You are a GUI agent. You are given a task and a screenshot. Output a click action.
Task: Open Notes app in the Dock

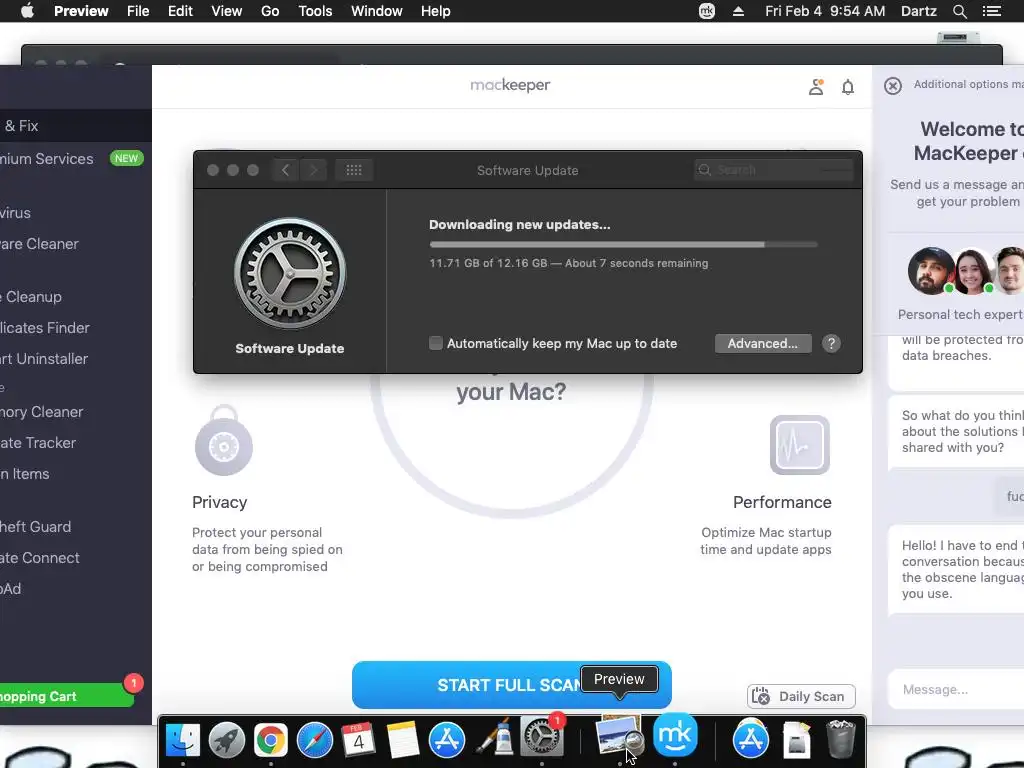click(402, 740)
